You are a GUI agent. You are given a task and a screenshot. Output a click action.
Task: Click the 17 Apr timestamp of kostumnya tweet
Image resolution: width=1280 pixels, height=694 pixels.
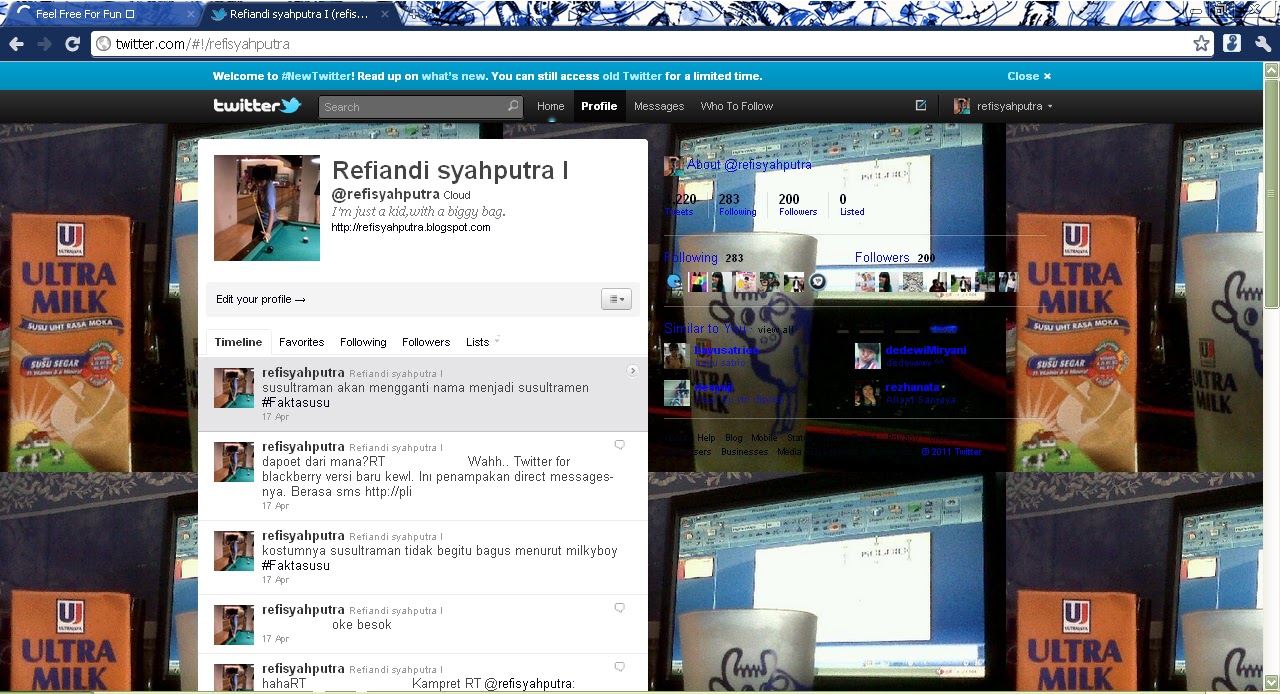coord(275,580)
